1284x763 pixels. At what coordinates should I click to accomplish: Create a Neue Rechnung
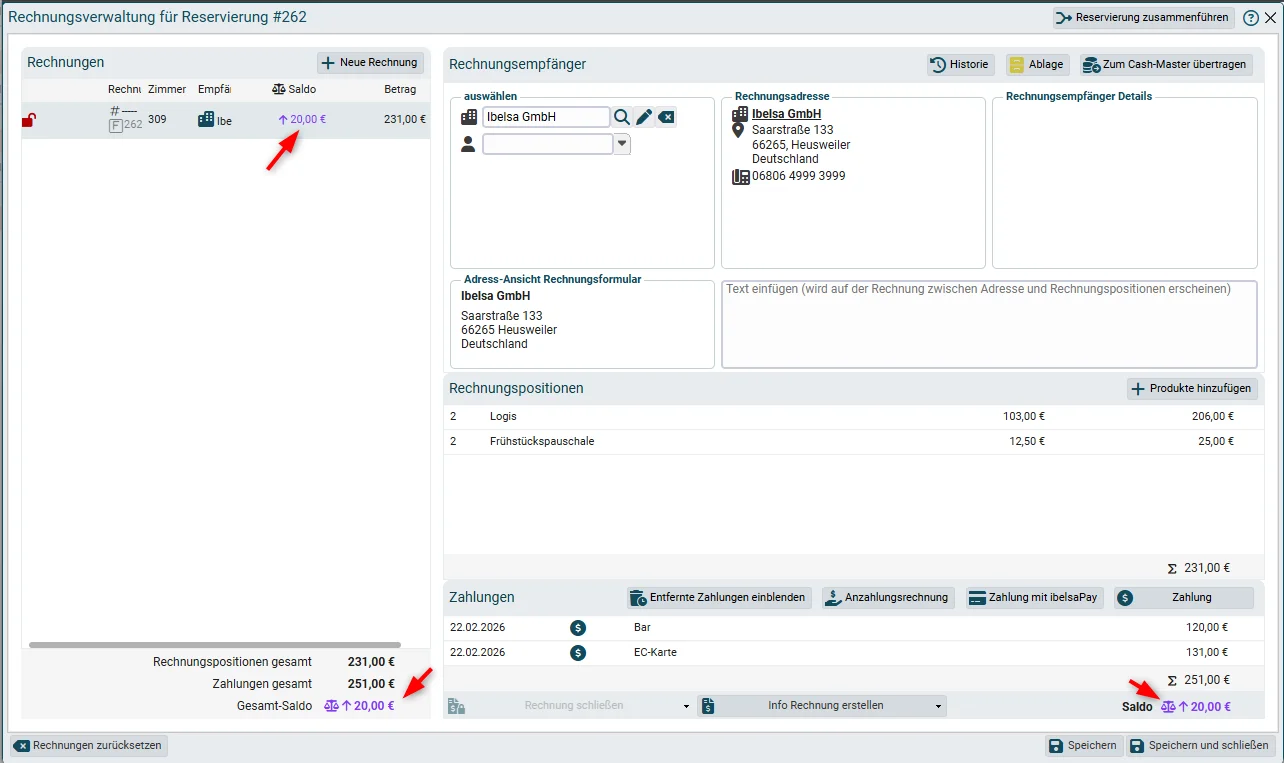[370, 63]
